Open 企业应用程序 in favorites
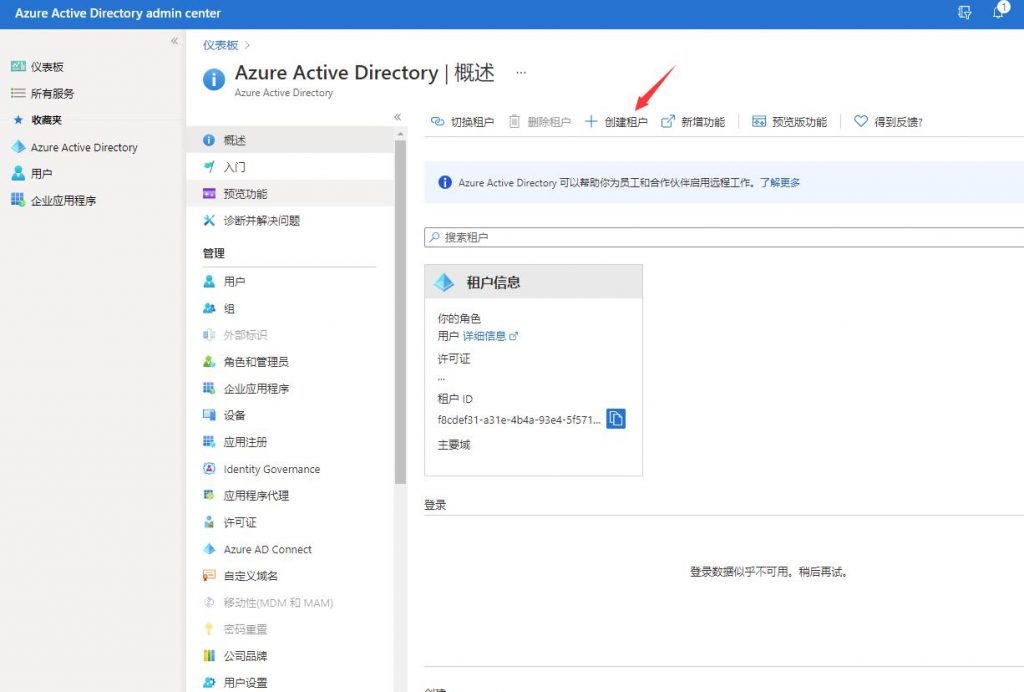Viewport: 1024px width, 692px height. pos(63,200)
